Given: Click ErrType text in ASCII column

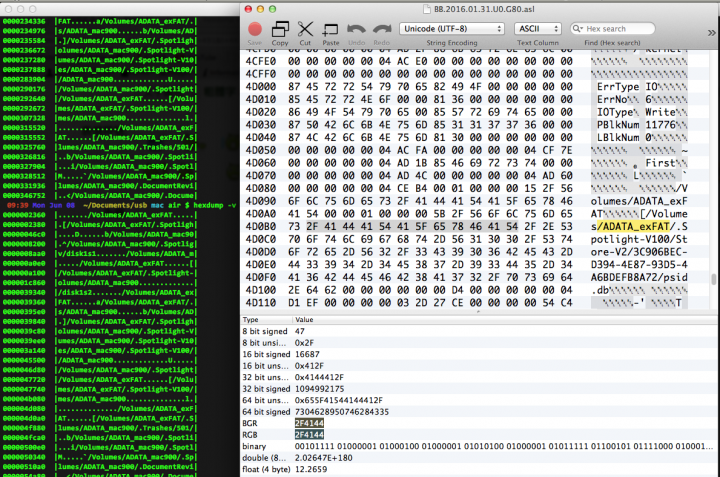Looking at the screenshot, I should (618, 87).
